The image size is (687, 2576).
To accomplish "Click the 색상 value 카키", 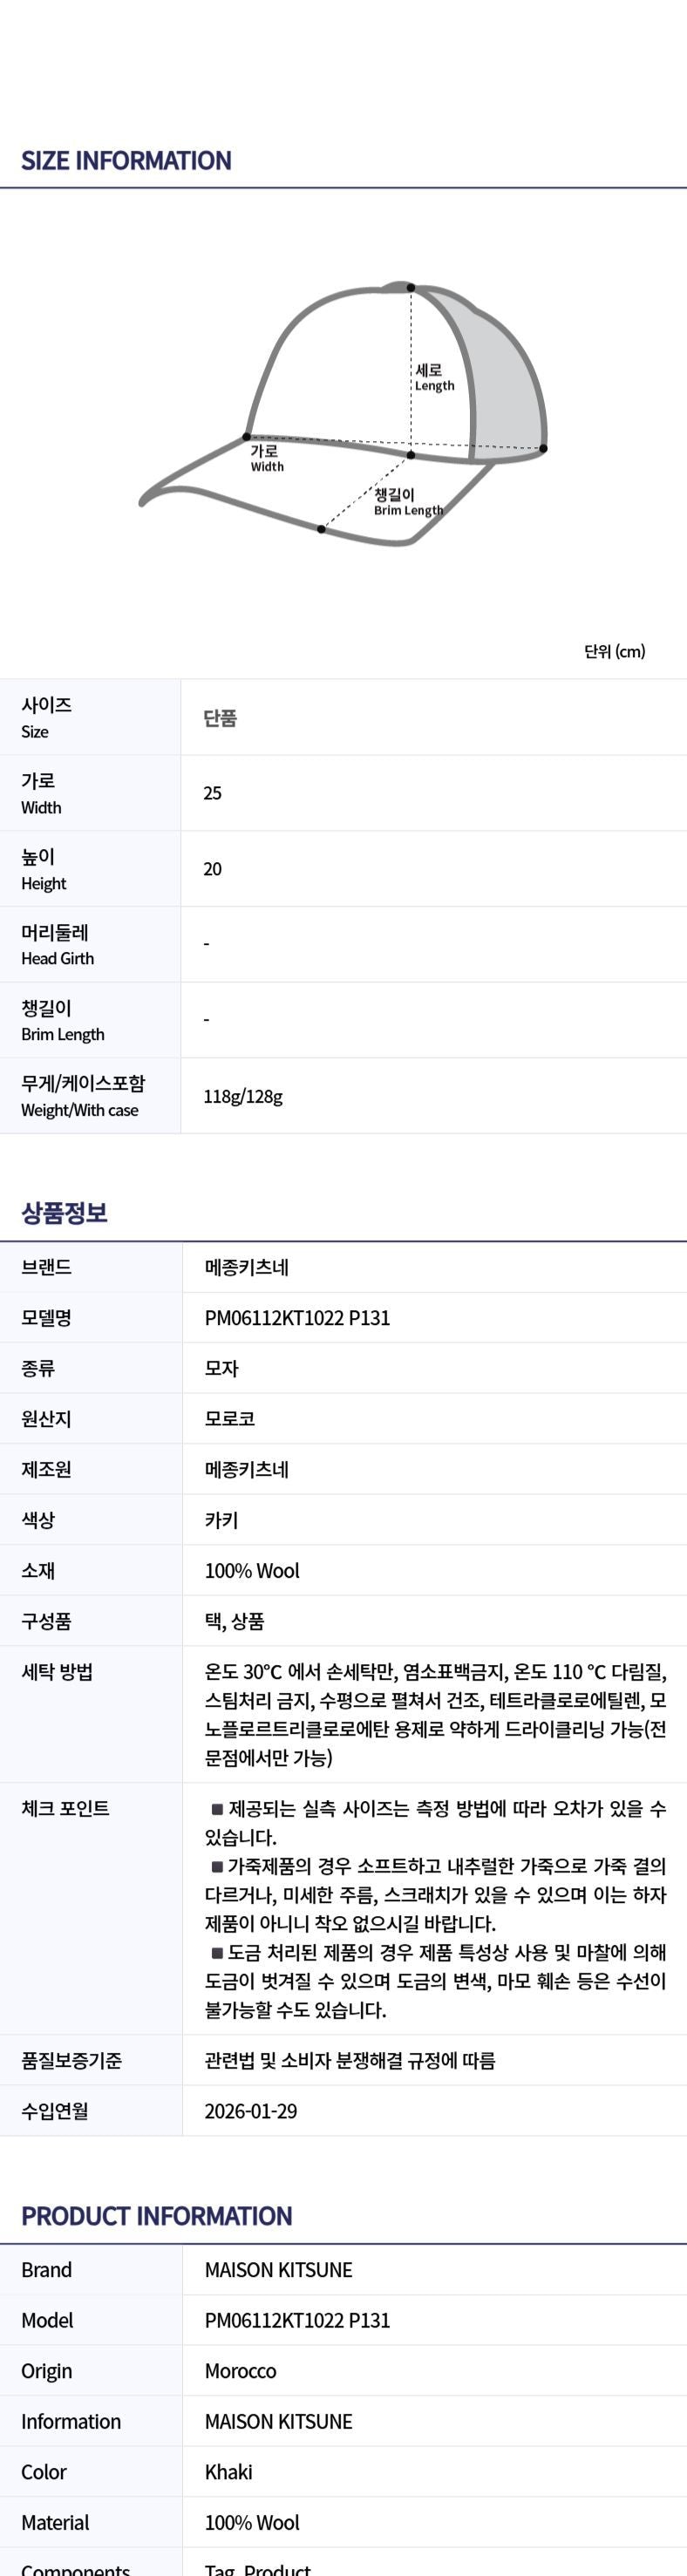I will pos(221,1520).
